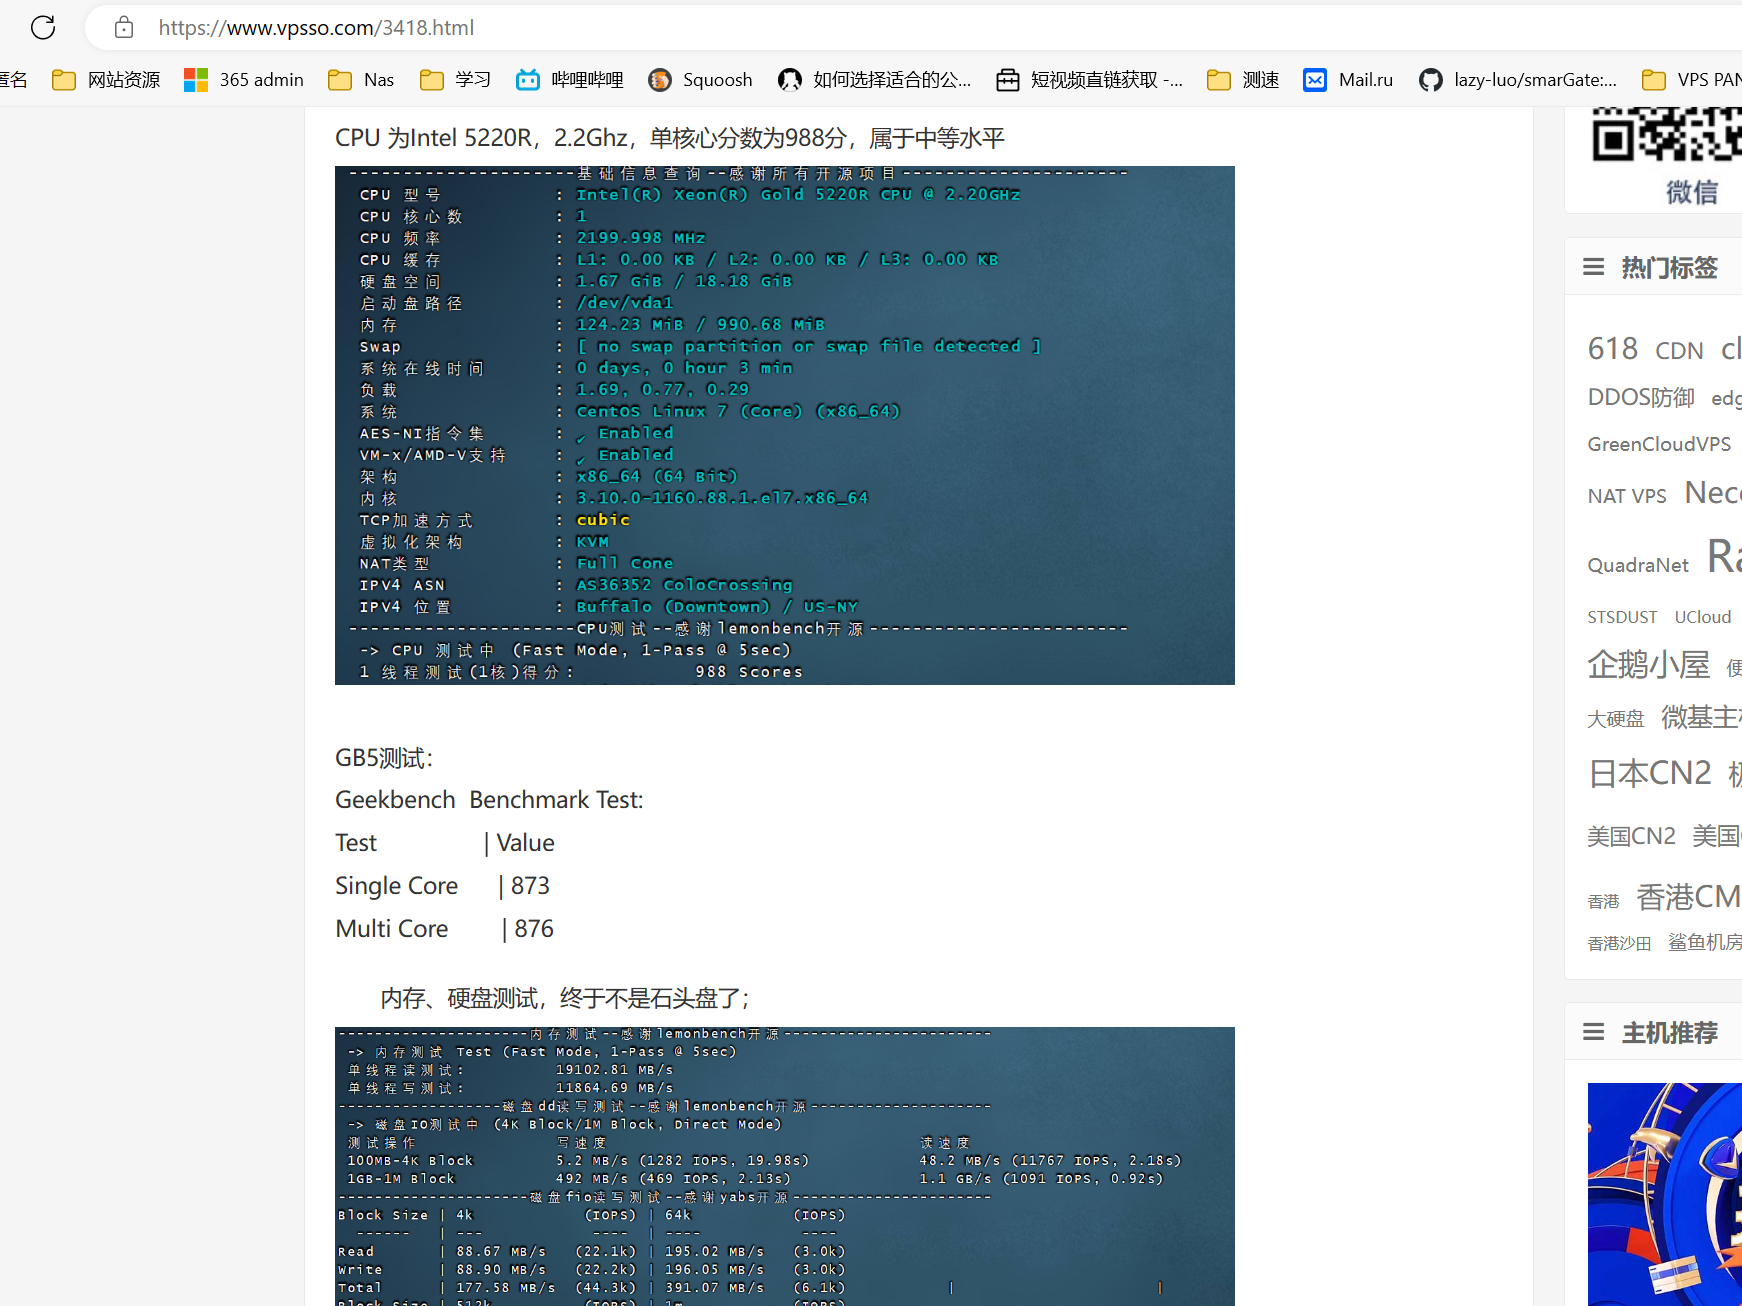
Task: Click the WeChat QR code image
Action: click(x=1666, y=135)
